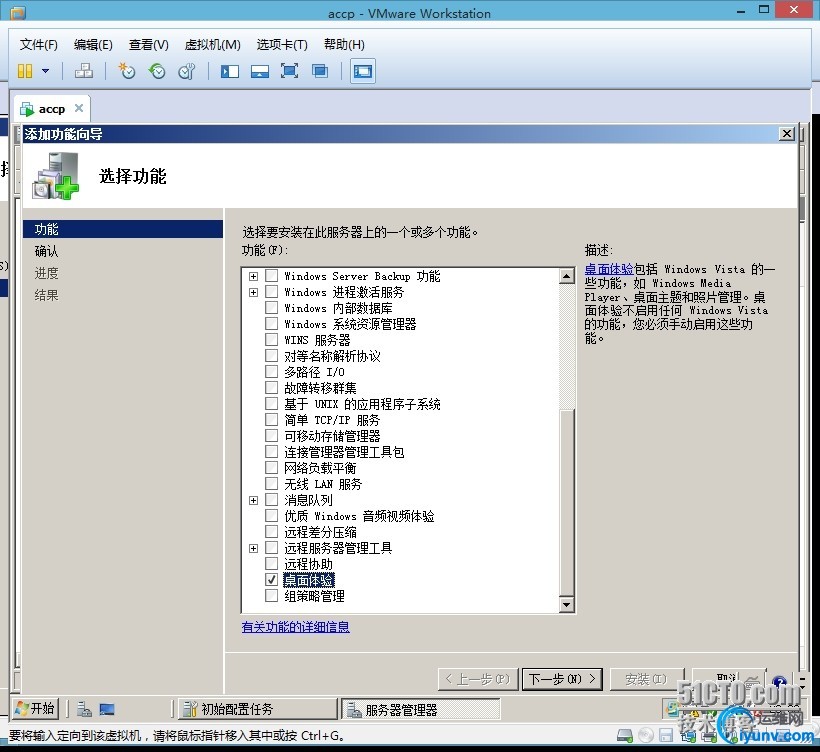Click the 无线 LAN 服务 feature label
Viewport: 820px width, 752px height.
pos(323,484)
